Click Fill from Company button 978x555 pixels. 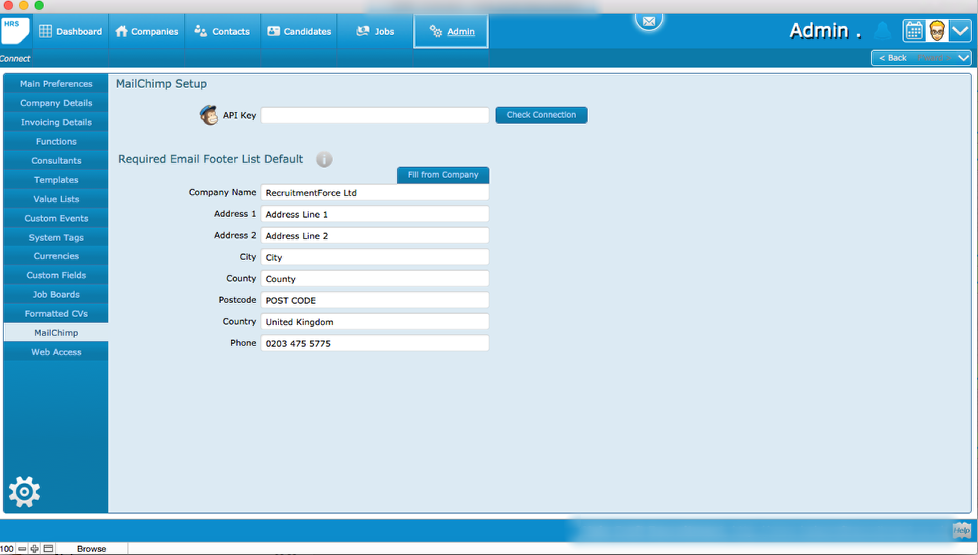tap(443, 175)
